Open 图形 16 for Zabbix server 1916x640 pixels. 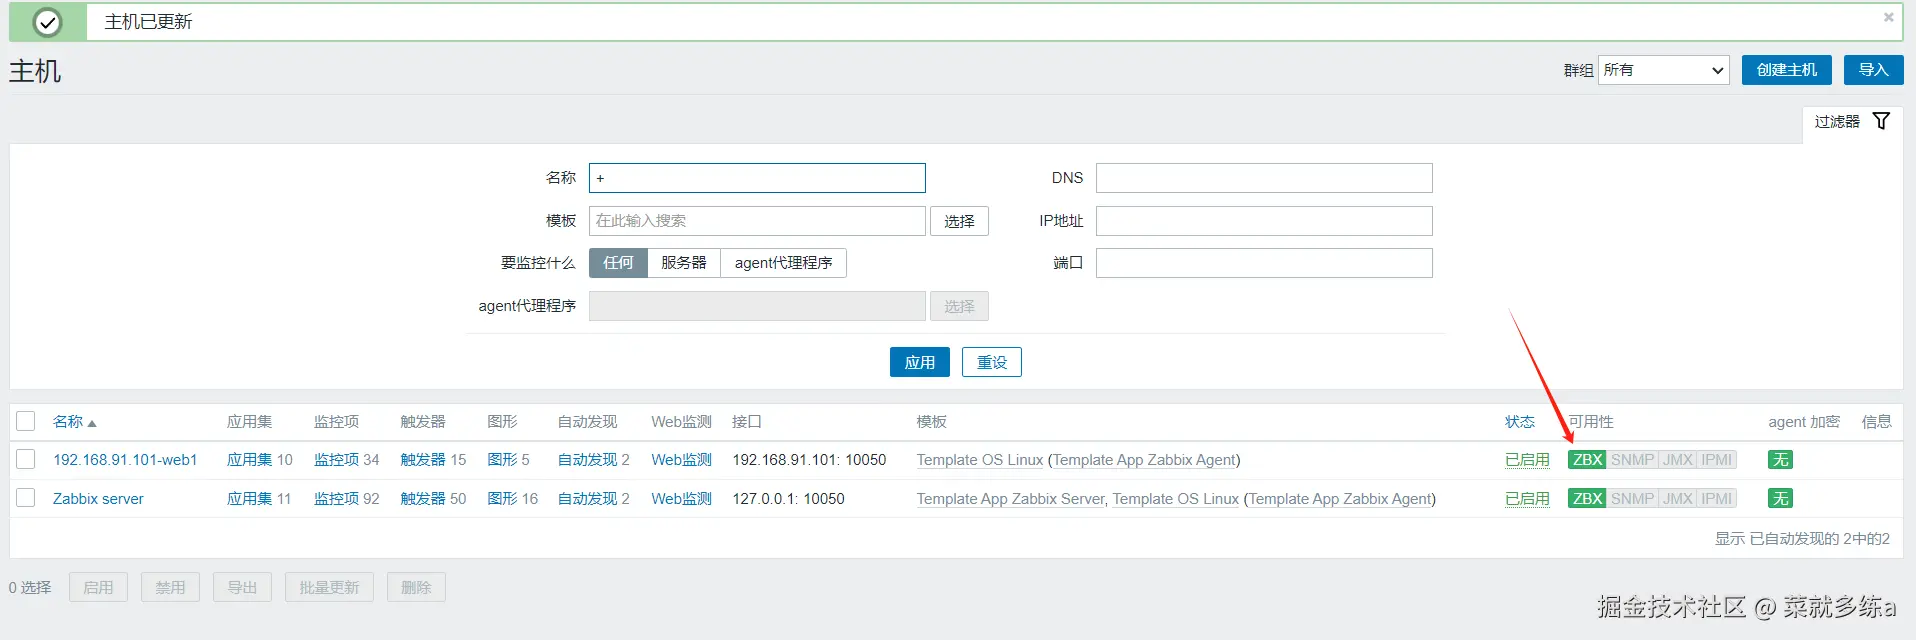502,499
